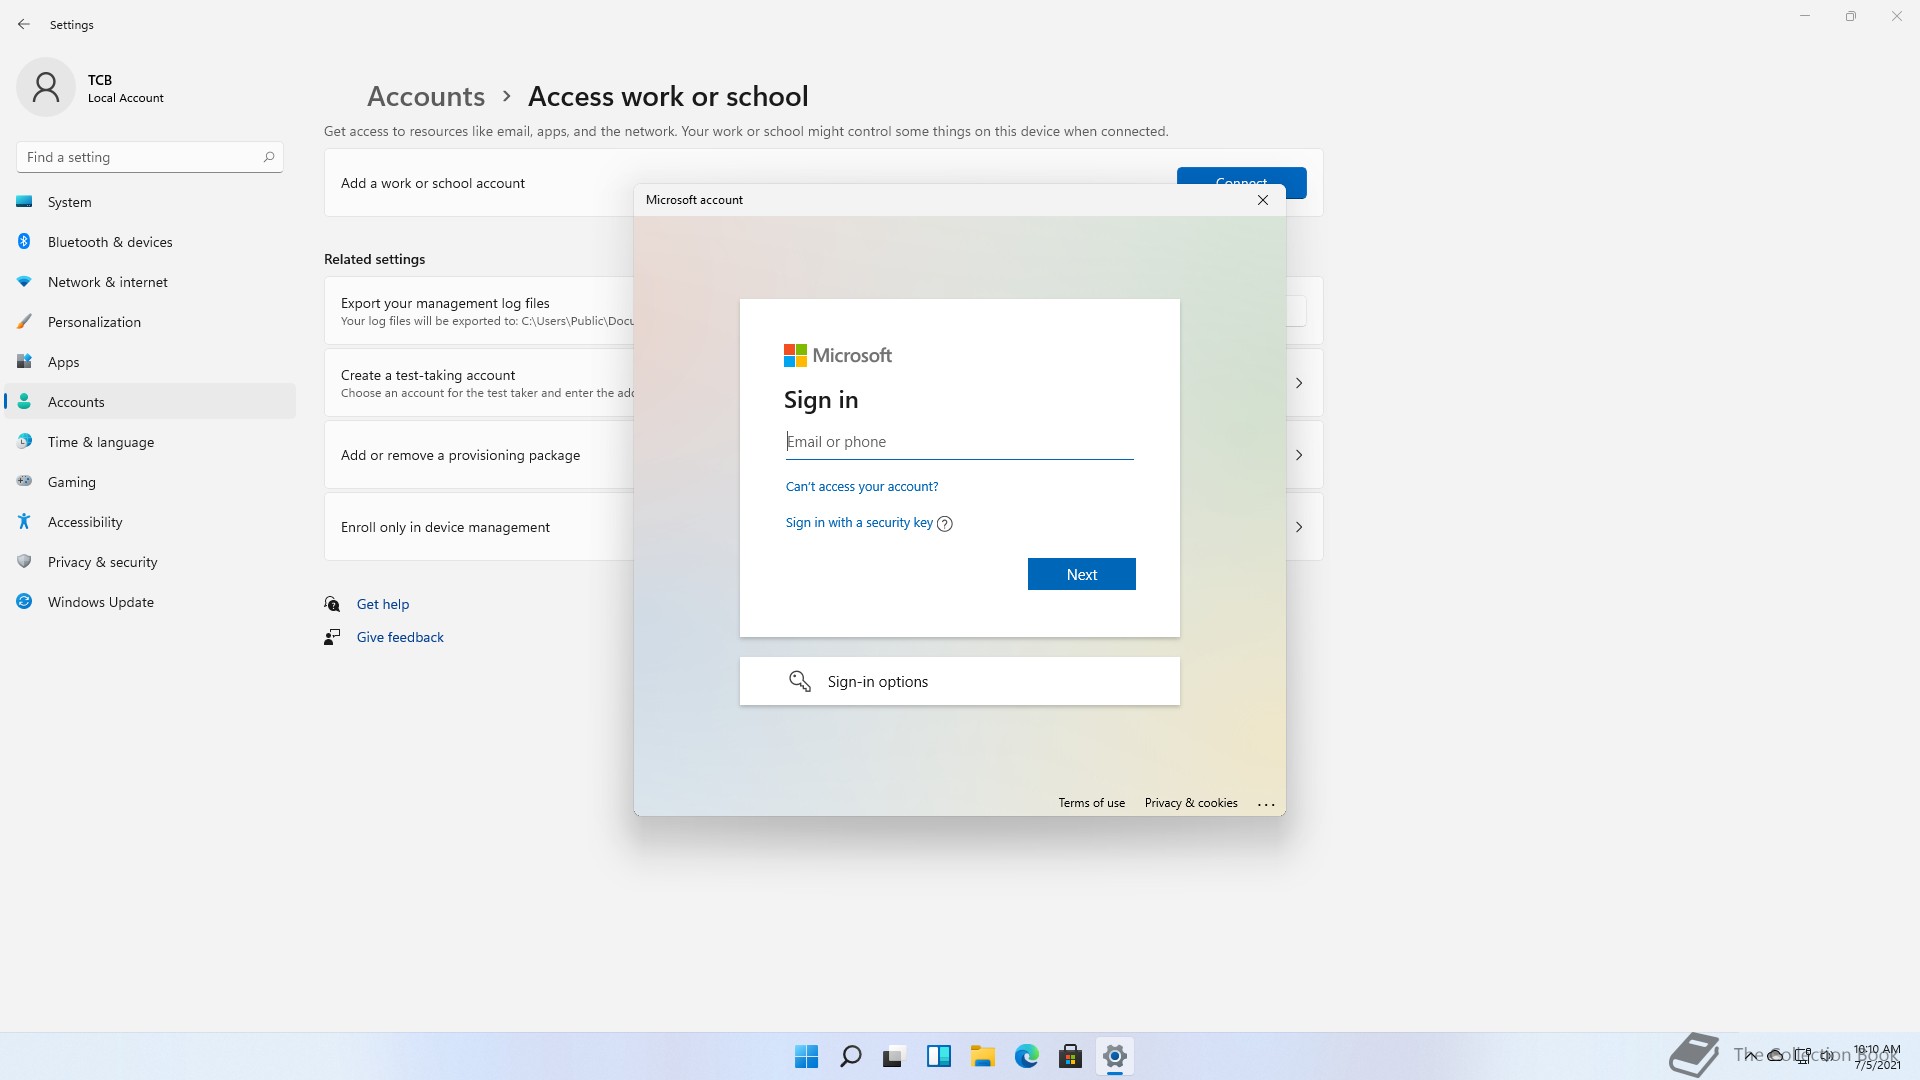The height and width of the screenshot is (1080, 1920).
Task: Click the Network wifi icon in sidebar
Action: coord(24,282)
